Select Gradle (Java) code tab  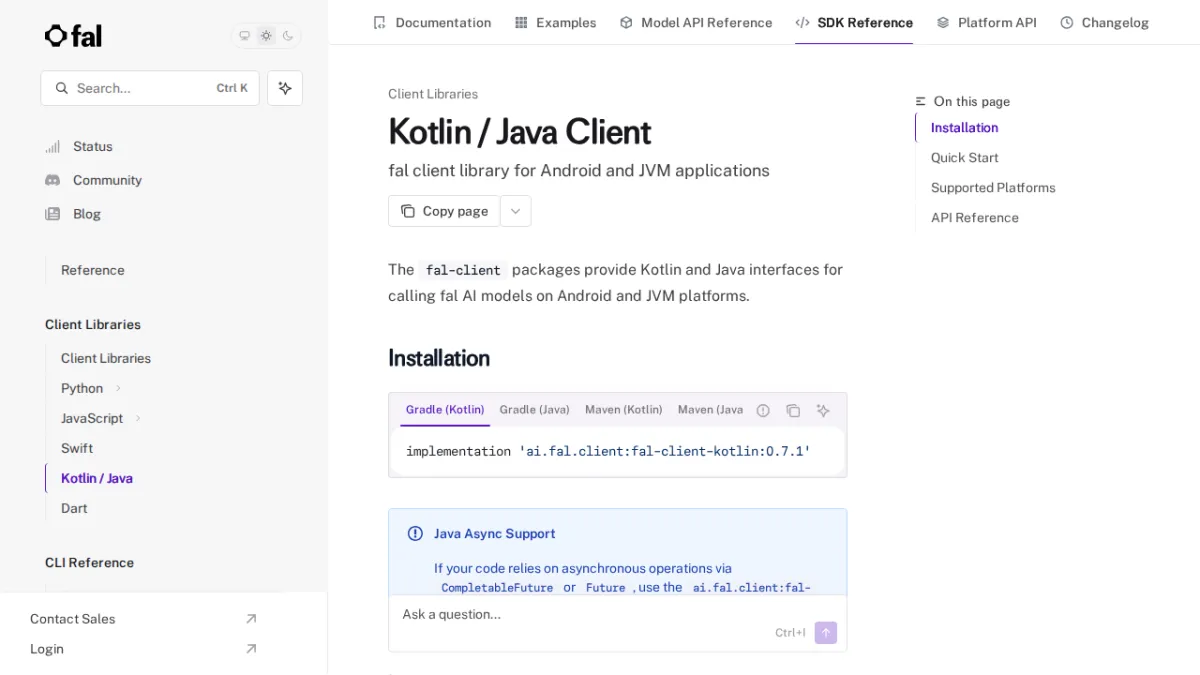click(x=534, y=410)
